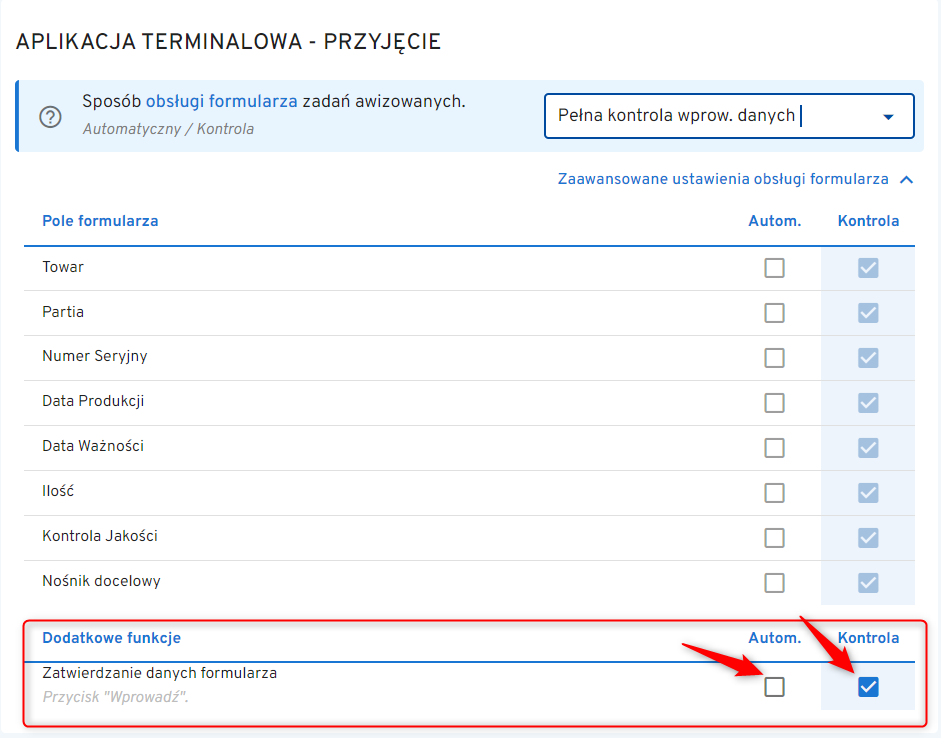Screen dimensions: 941x738
Task: Check the Autom. box for Ilość
Action: coord(774,493)
